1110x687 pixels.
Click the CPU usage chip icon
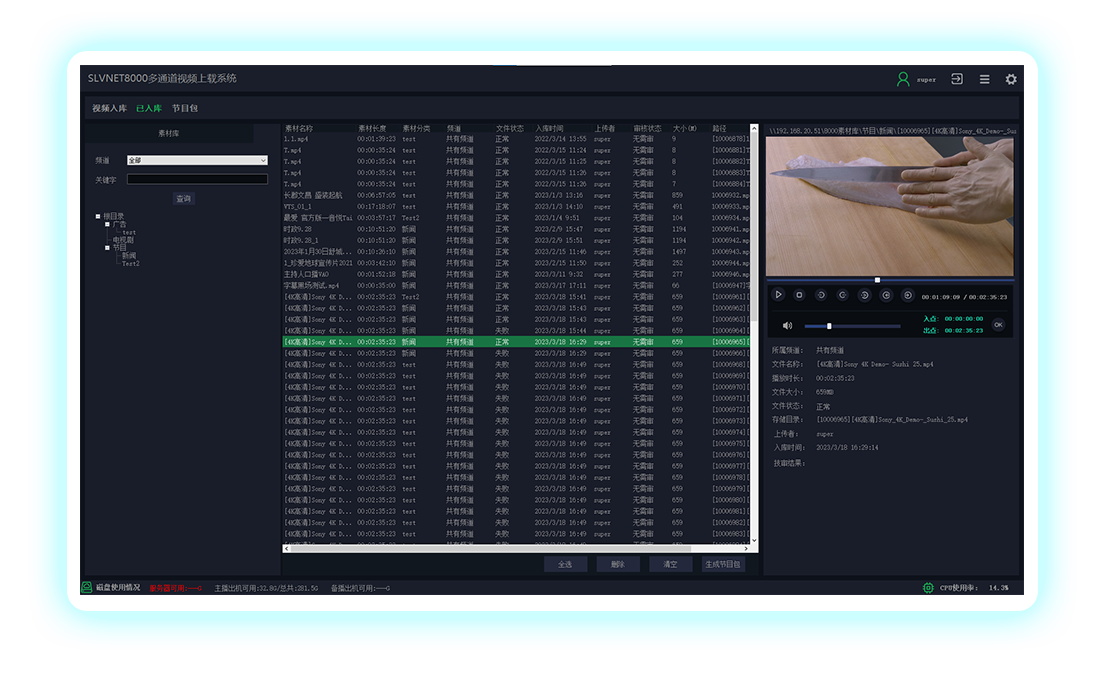928,587
